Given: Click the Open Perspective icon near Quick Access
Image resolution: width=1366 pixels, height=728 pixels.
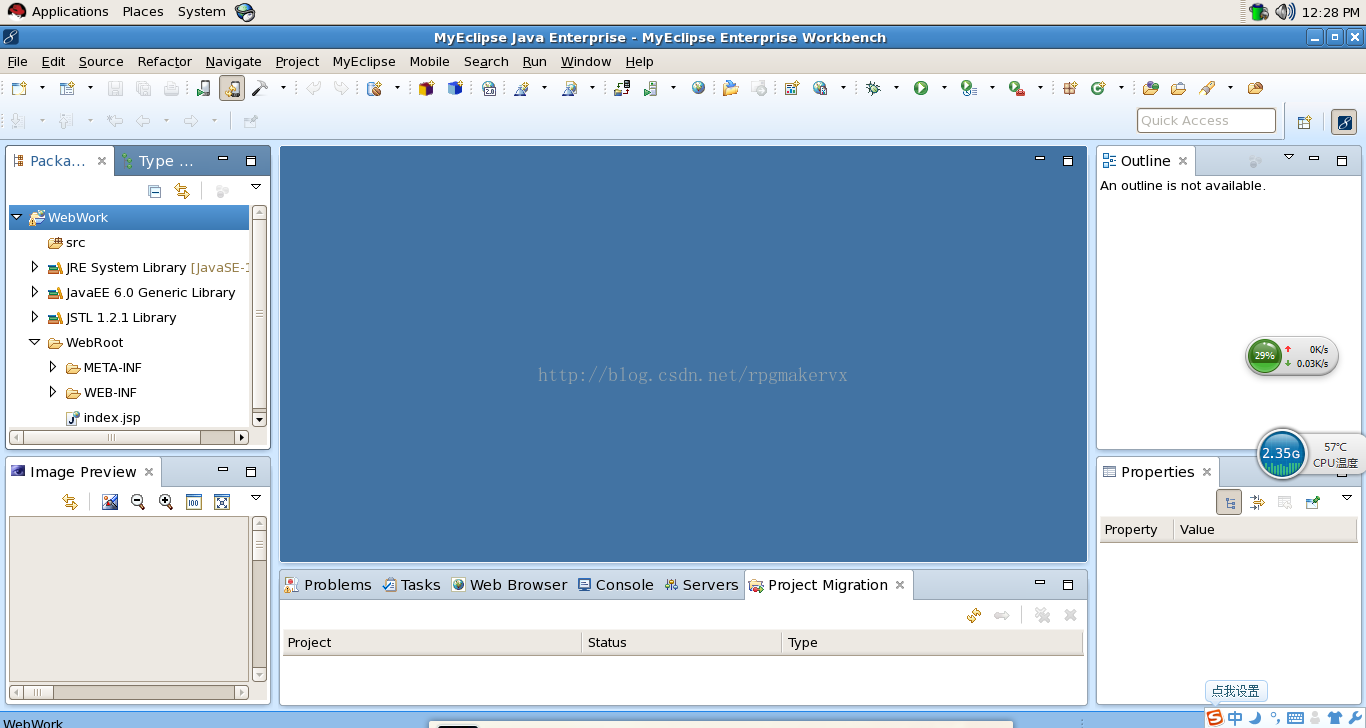Looking at the screenshot, I should point(1304,122).
